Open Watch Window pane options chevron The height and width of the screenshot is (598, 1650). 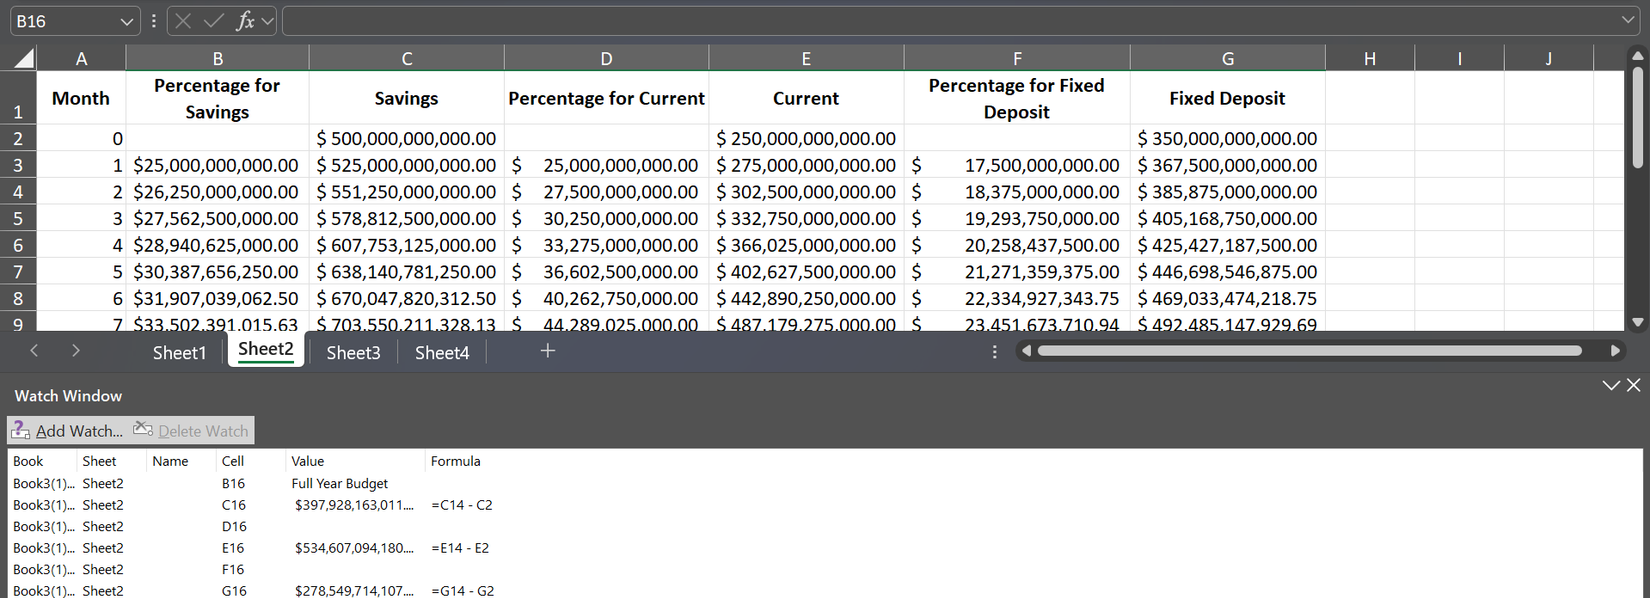pos(1610,385)
